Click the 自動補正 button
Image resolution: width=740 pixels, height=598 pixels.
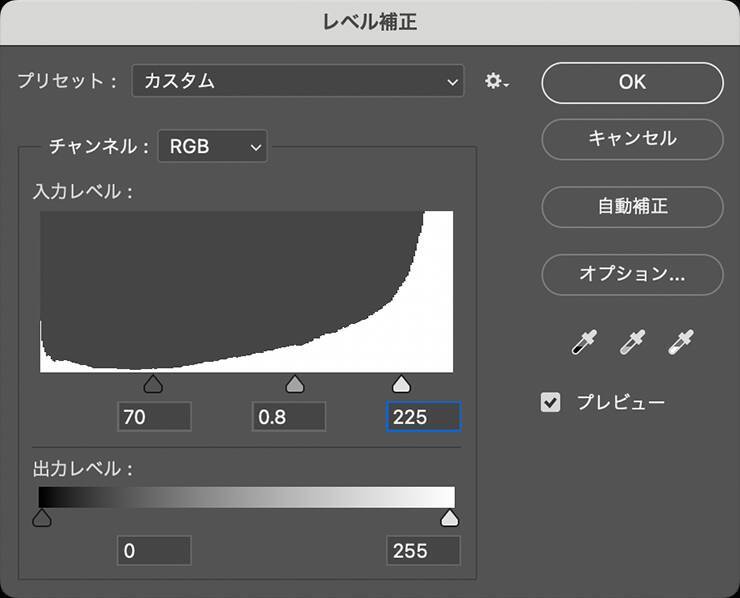[632, 207]
